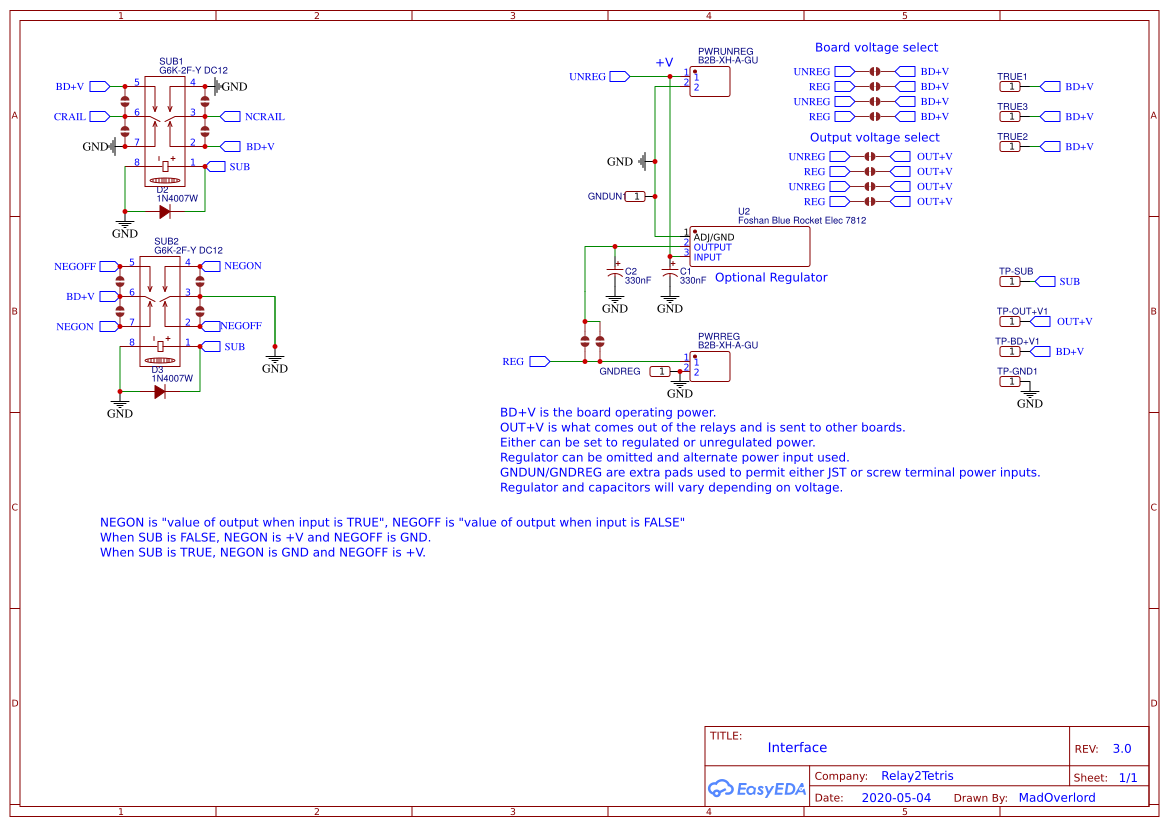Select the NCRAIL net label
Screen dimensions: 1169x827
(232, 116)
